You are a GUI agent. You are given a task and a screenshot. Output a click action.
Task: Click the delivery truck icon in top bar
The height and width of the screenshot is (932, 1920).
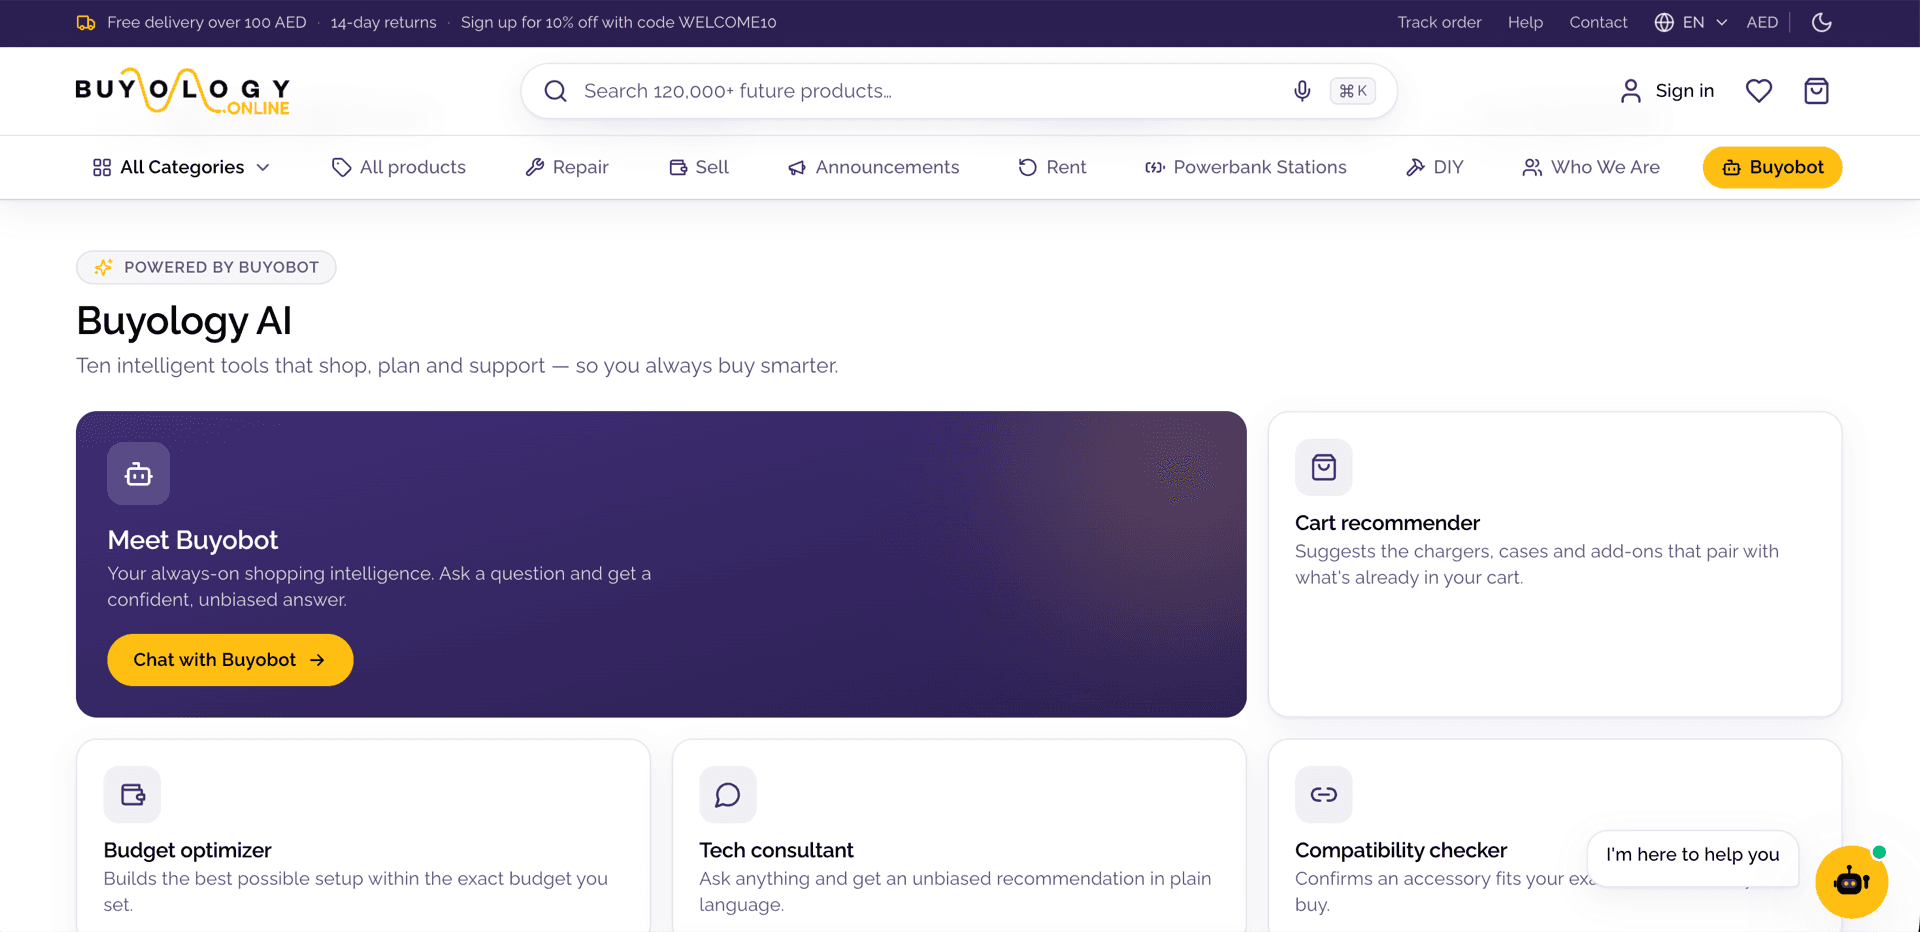(x=86, y=22)
